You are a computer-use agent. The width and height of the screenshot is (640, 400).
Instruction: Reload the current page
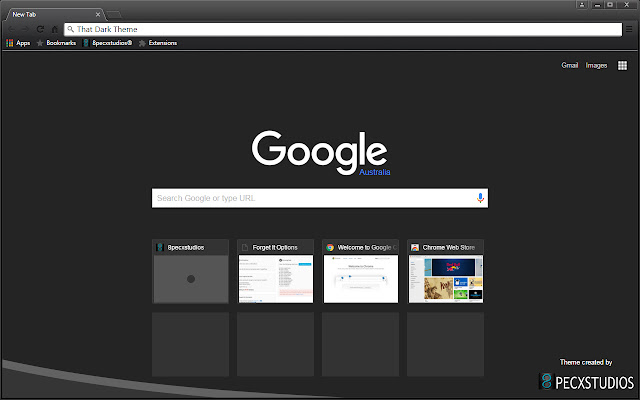pos(40,29)
